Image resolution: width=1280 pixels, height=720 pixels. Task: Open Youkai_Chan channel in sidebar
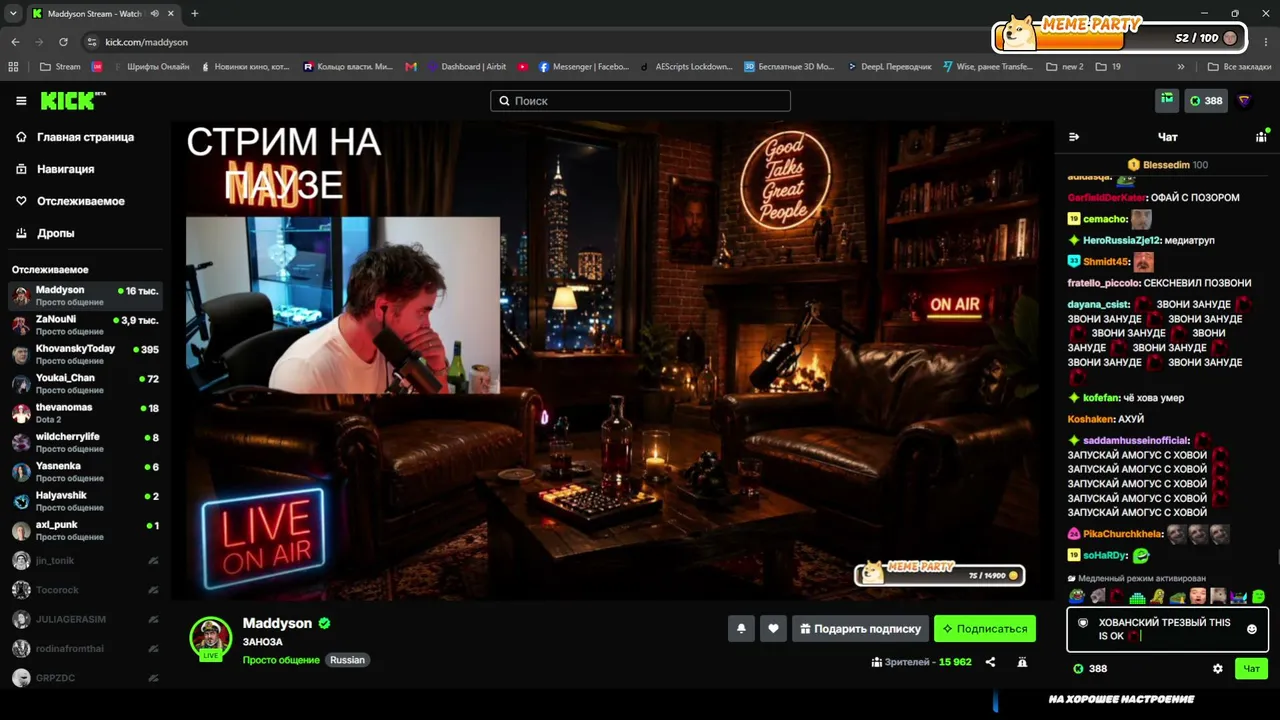(x=85, y=384)
